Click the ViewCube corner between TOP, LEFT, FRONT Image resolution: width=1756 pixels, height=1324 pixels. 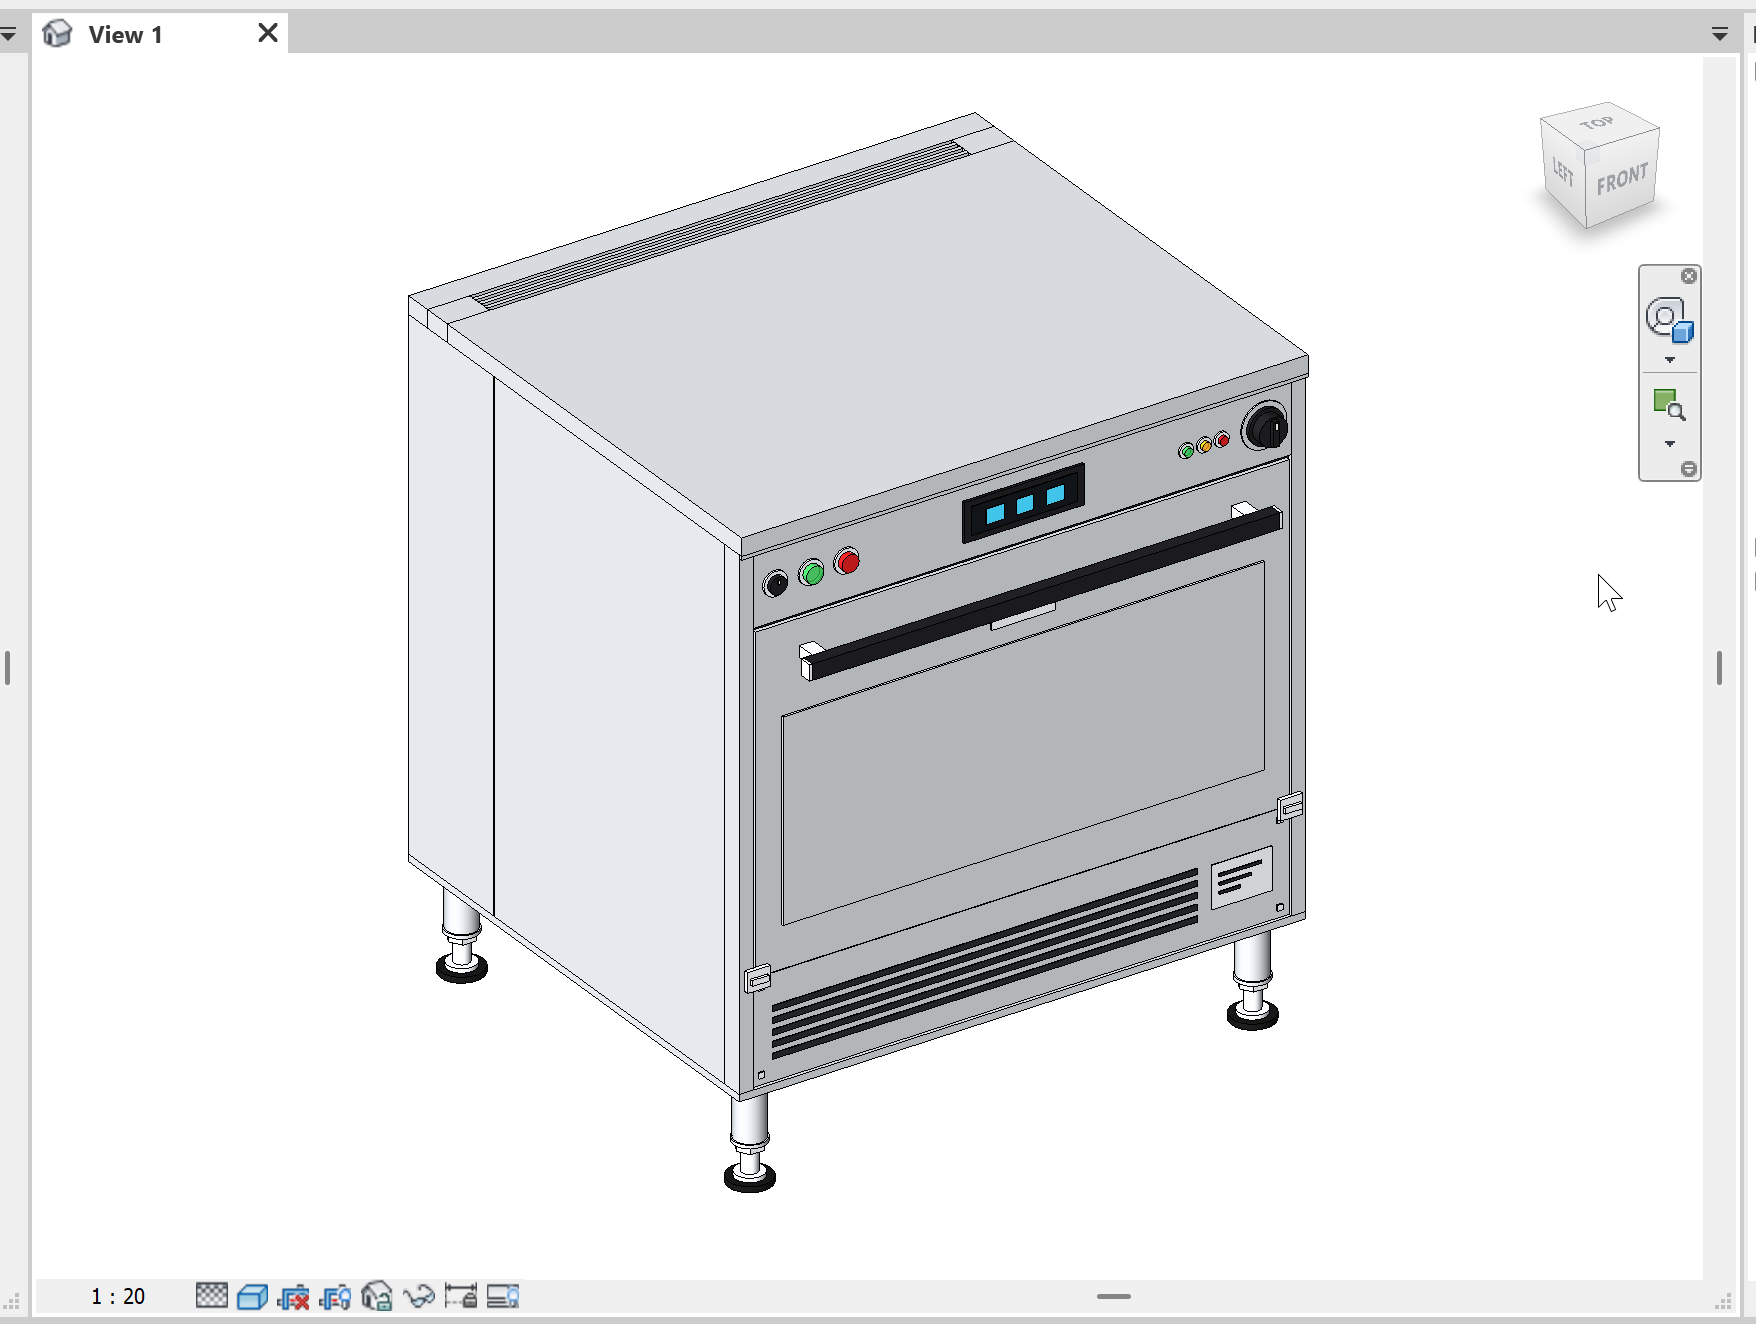point(1587,154)
